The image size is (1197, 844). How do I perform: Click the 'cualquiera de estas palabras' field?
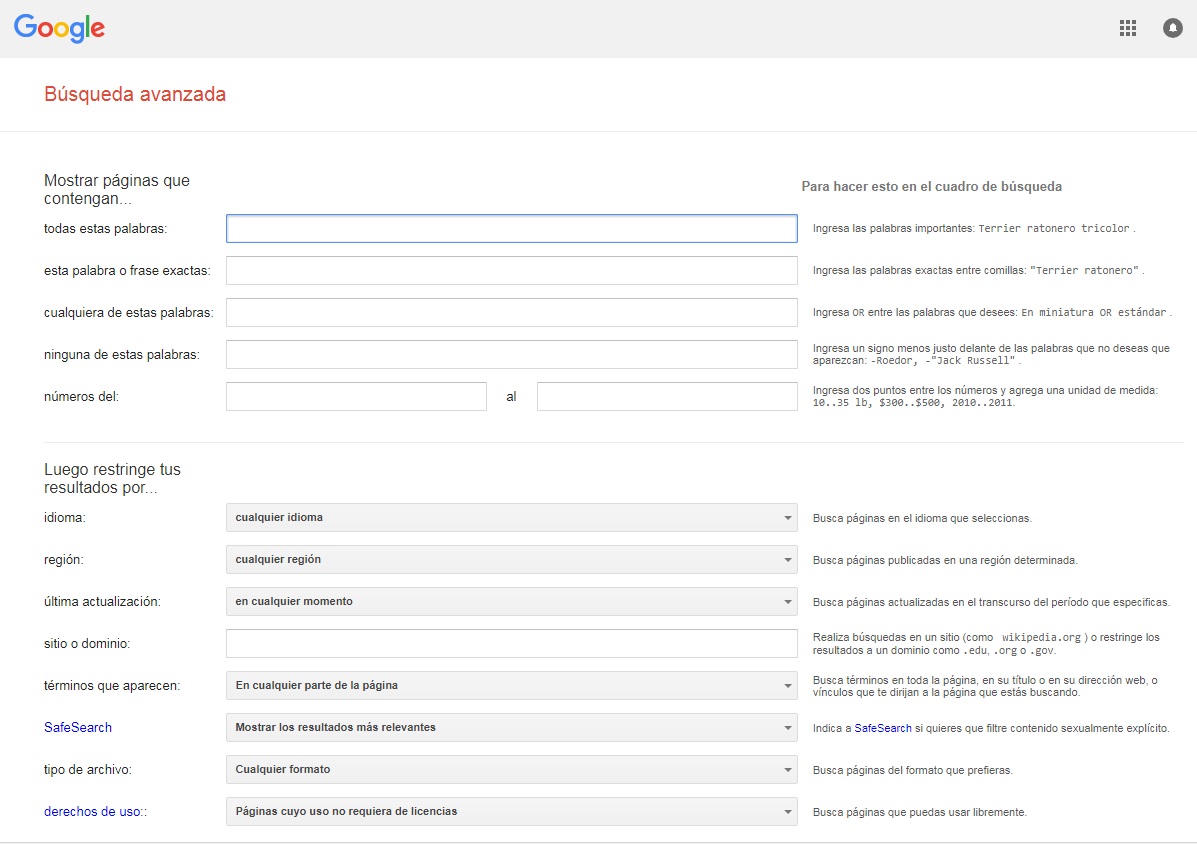pyautogui.click(x=511, y=313)
